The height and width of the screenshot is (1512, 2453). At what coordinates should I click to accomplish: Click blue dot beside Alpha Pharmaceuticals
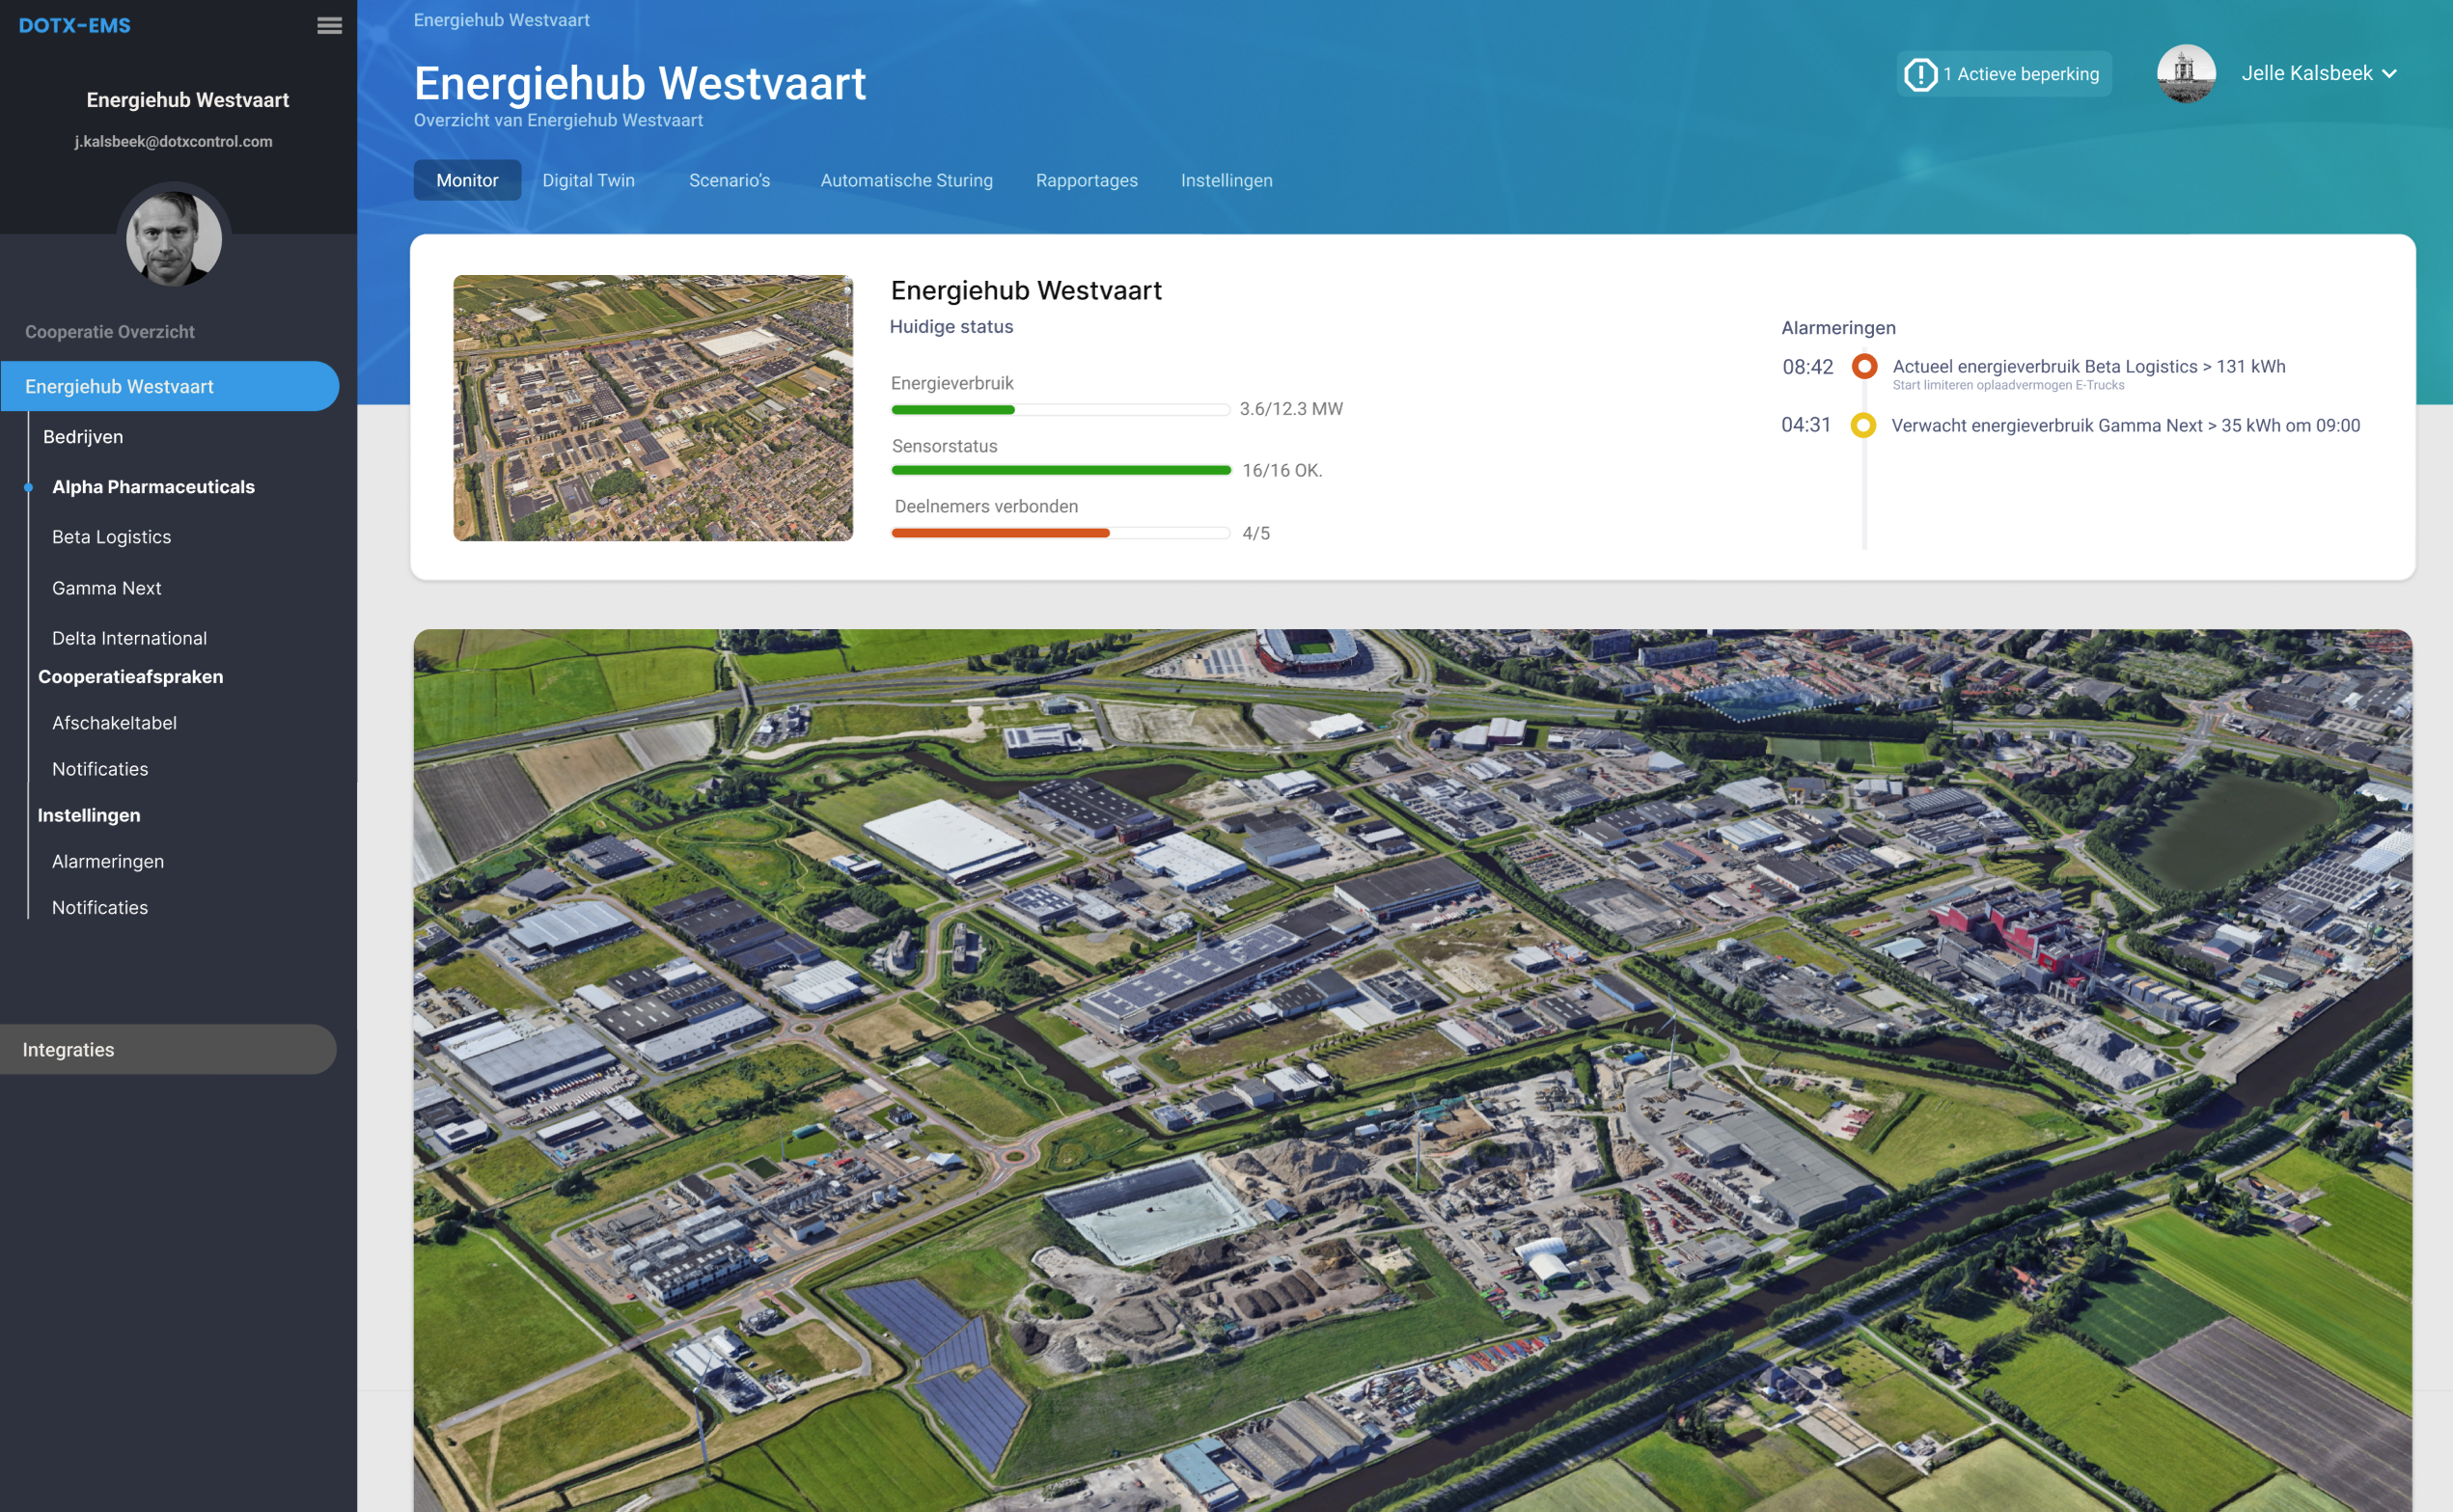click(x=29, y=487)
